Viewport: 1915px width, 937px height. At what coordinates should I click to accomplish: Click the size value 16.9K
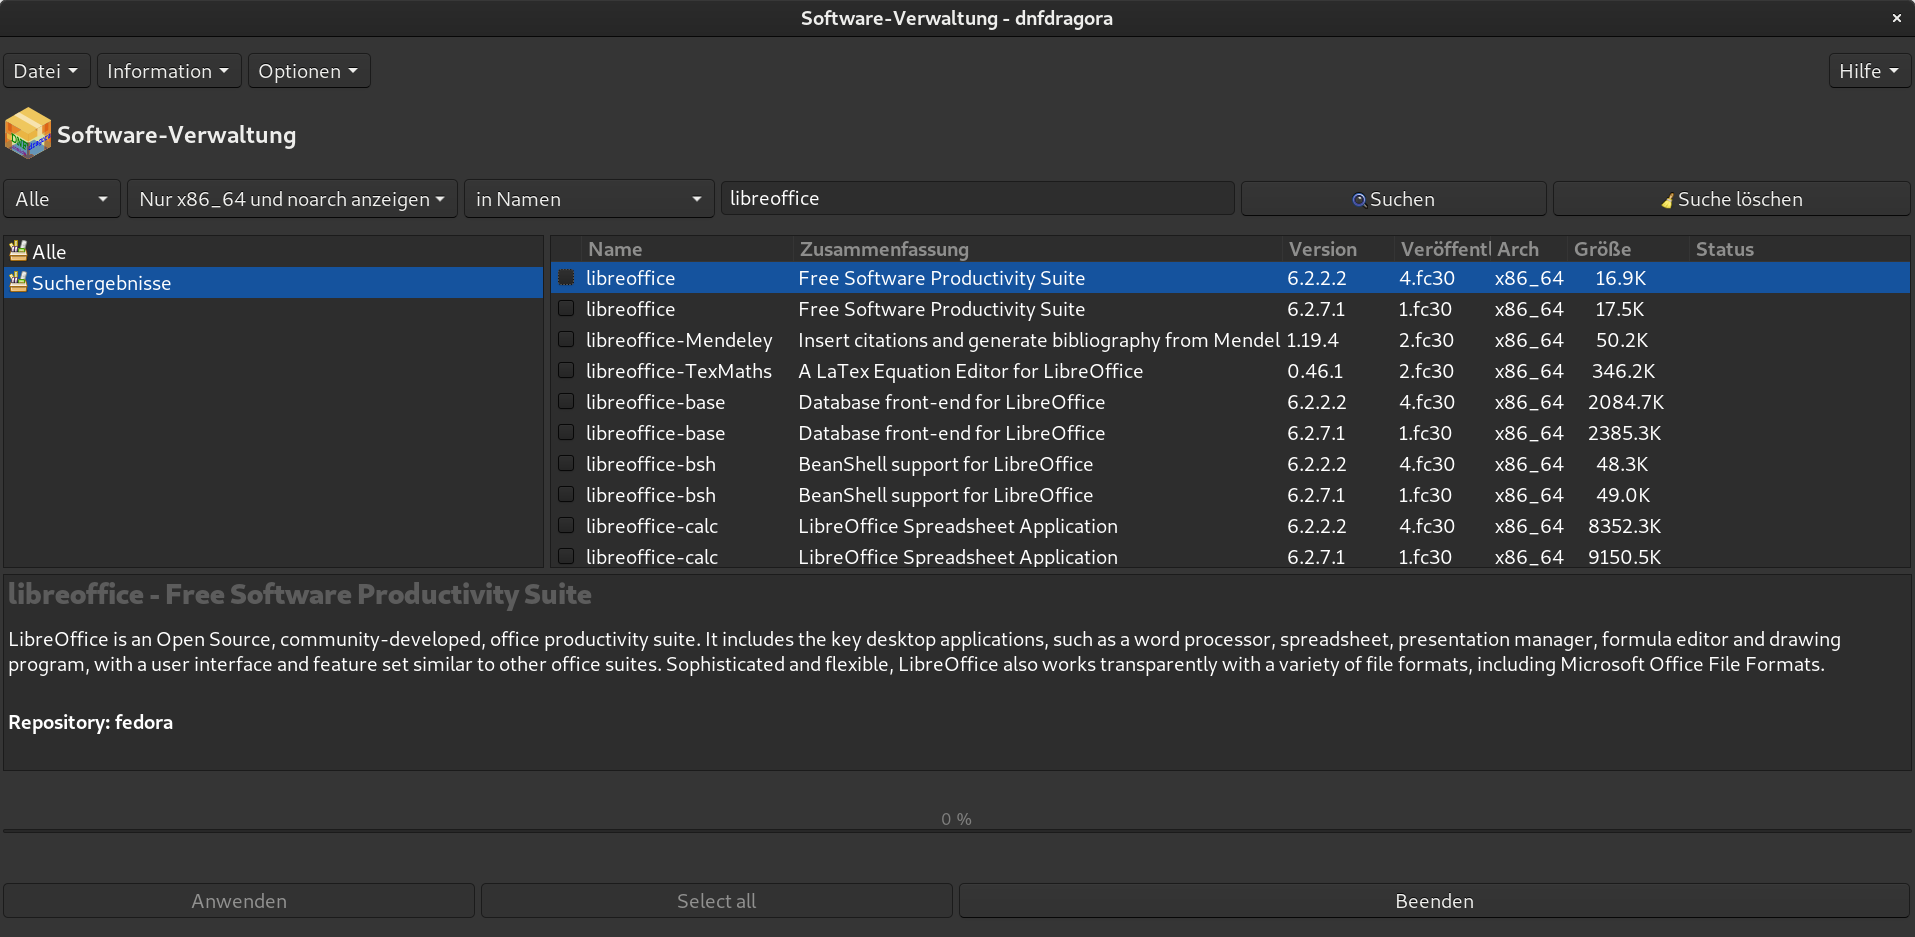pos(1620,278)
